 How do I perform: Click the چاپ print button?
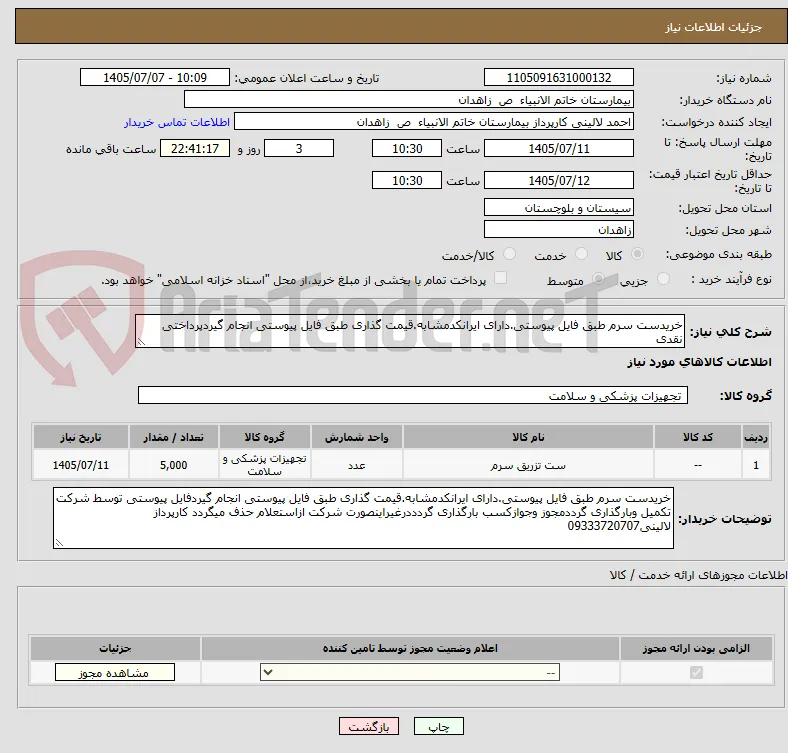(439, 727)
